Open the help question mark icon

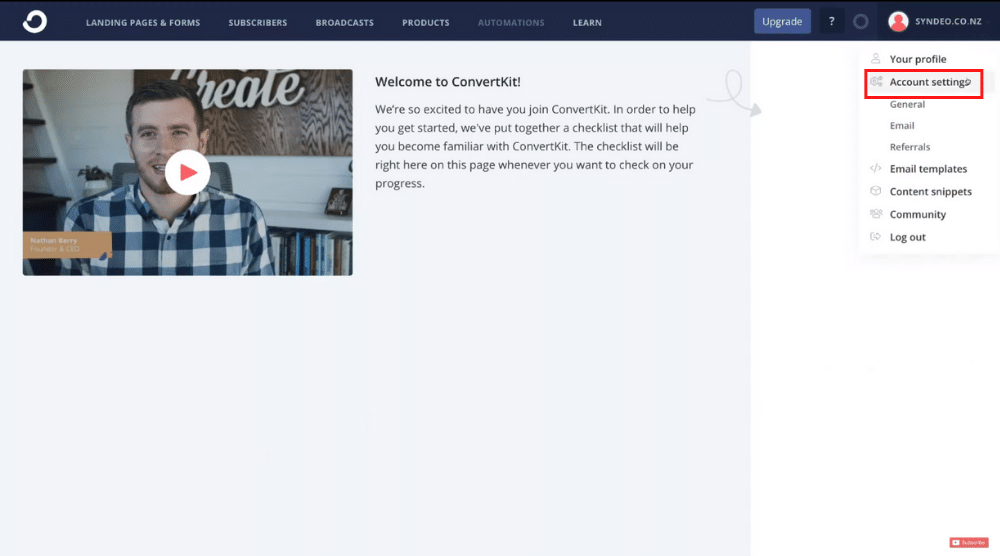[831, 22]
